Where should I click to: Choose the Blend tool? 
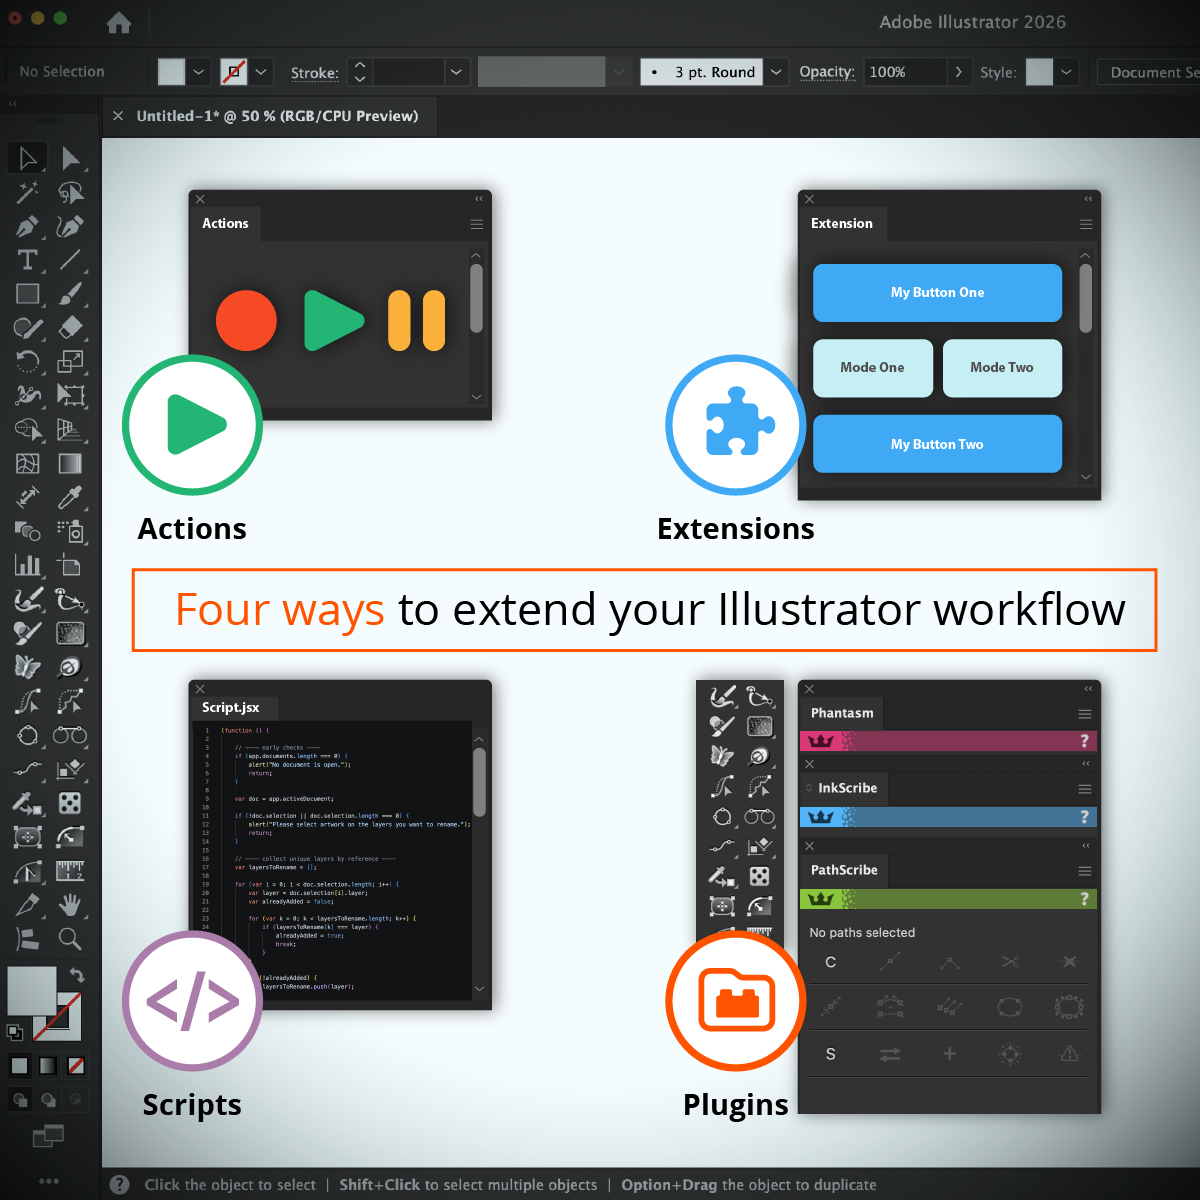click(x=28, y=532)
